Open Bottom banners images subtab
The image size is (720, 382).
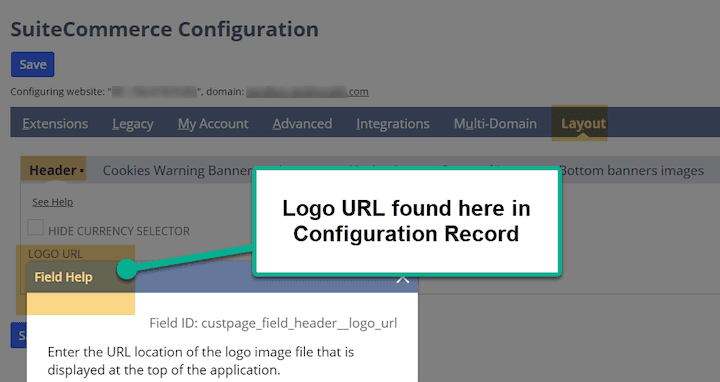click(x=632, y=170)
